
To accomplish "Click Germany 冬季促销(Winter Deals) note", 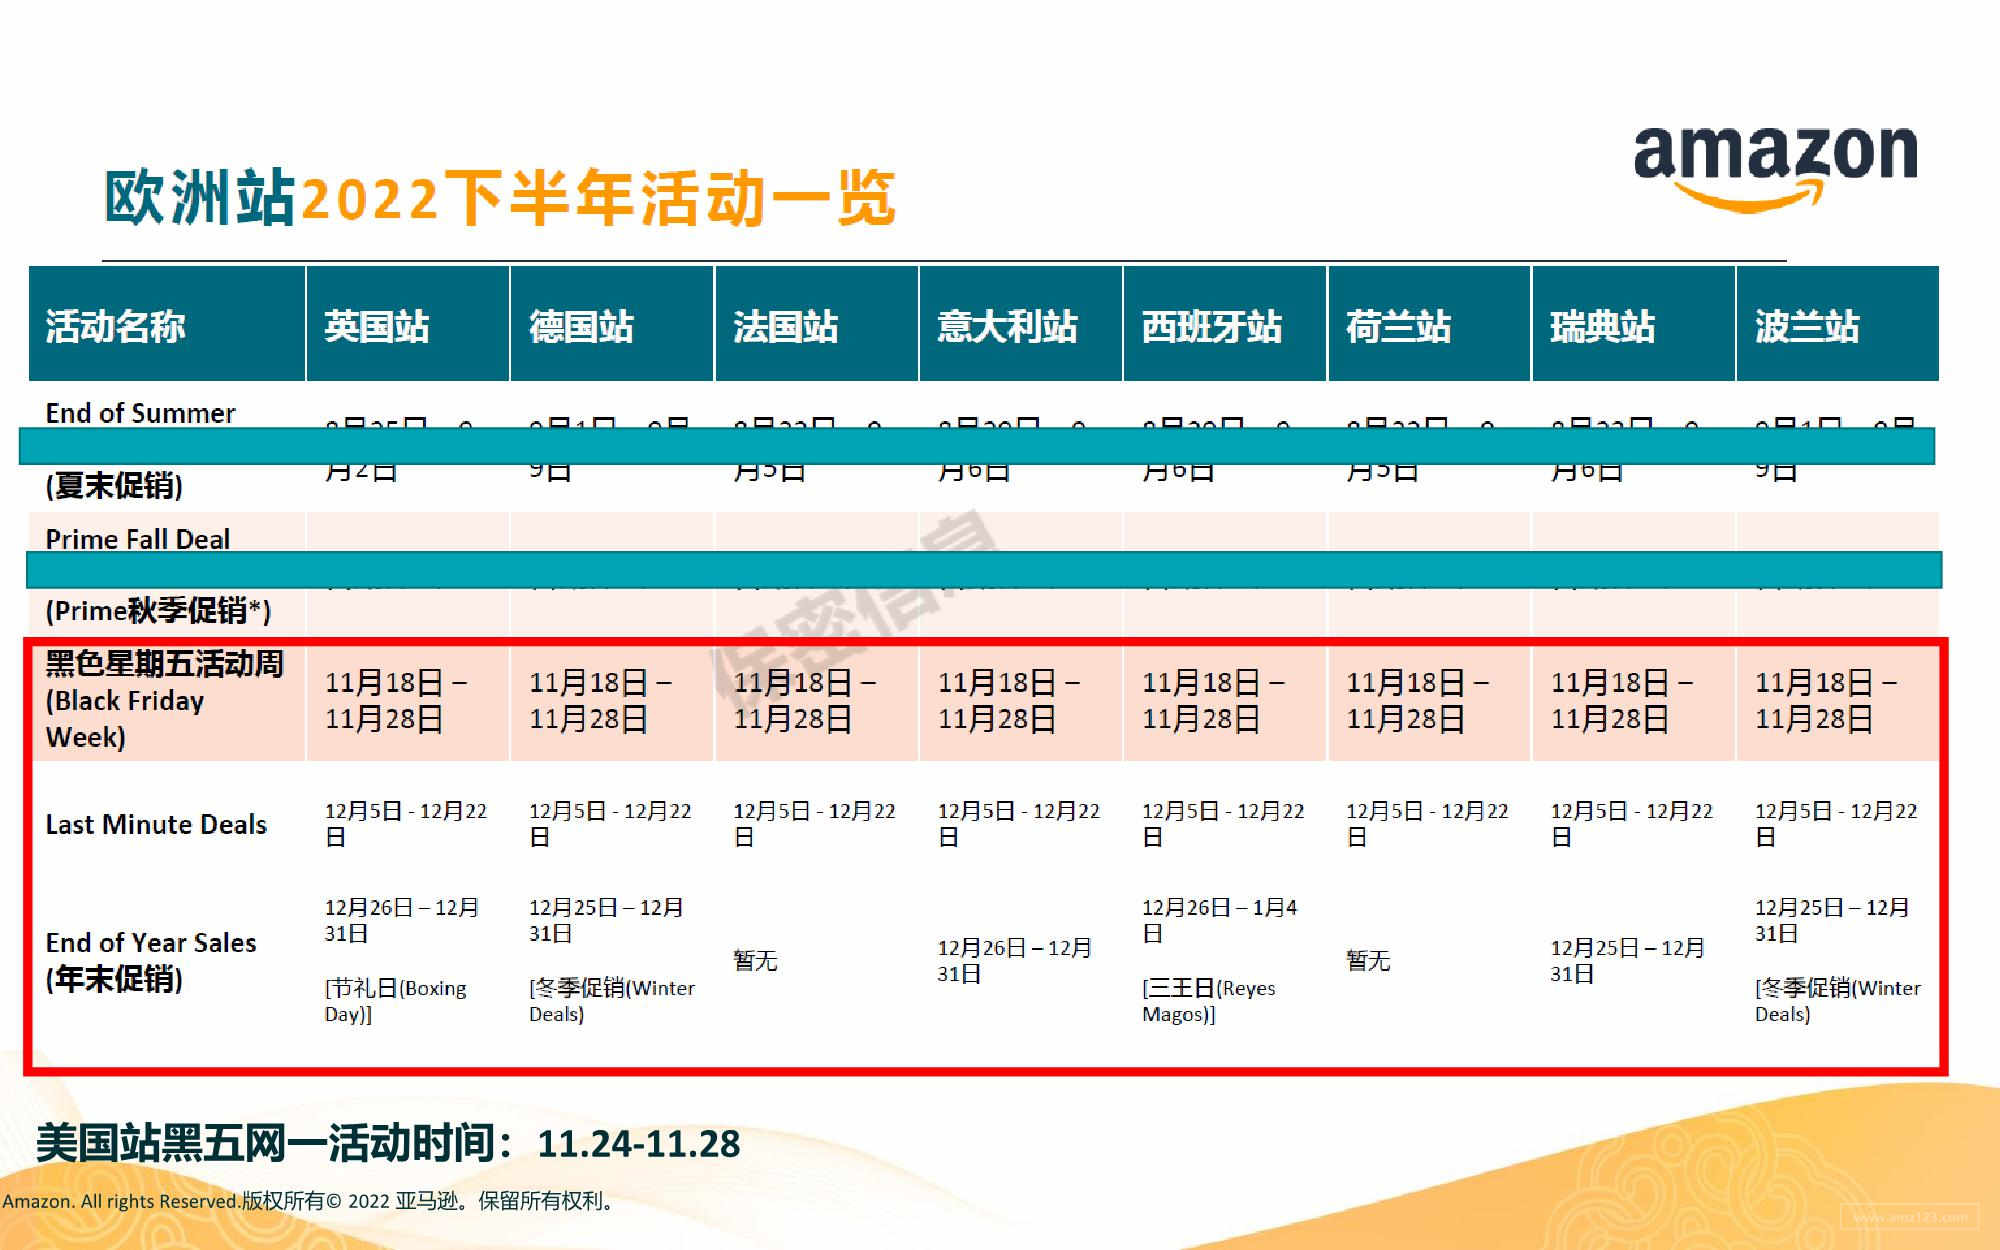I will coord(612,1000).
